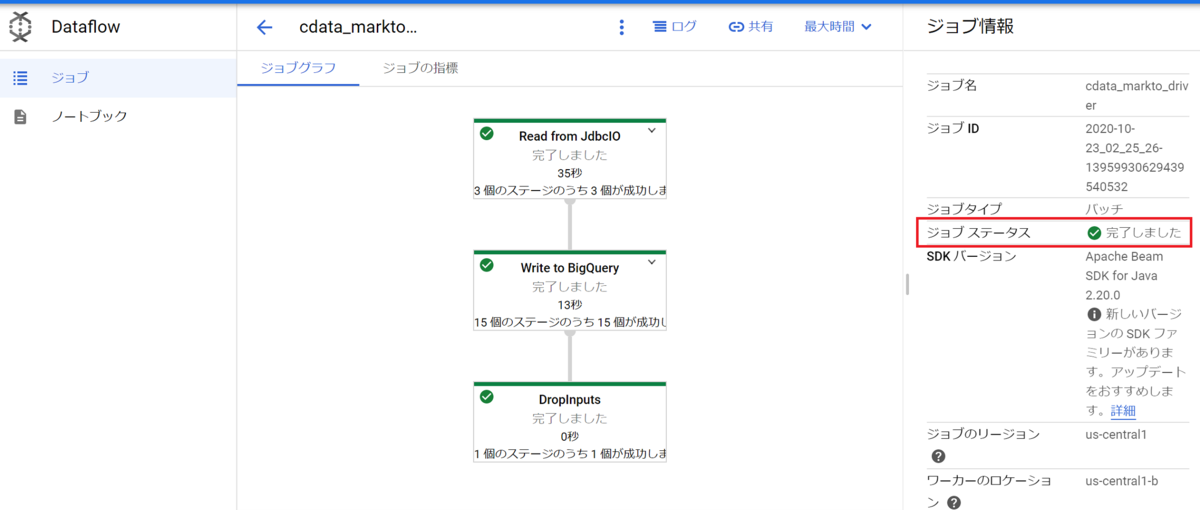Image resolution: width=1200 pixels, height=510 pixels.
Task: Click the cdata_markto... job title
Action: [x=357, y=27]
